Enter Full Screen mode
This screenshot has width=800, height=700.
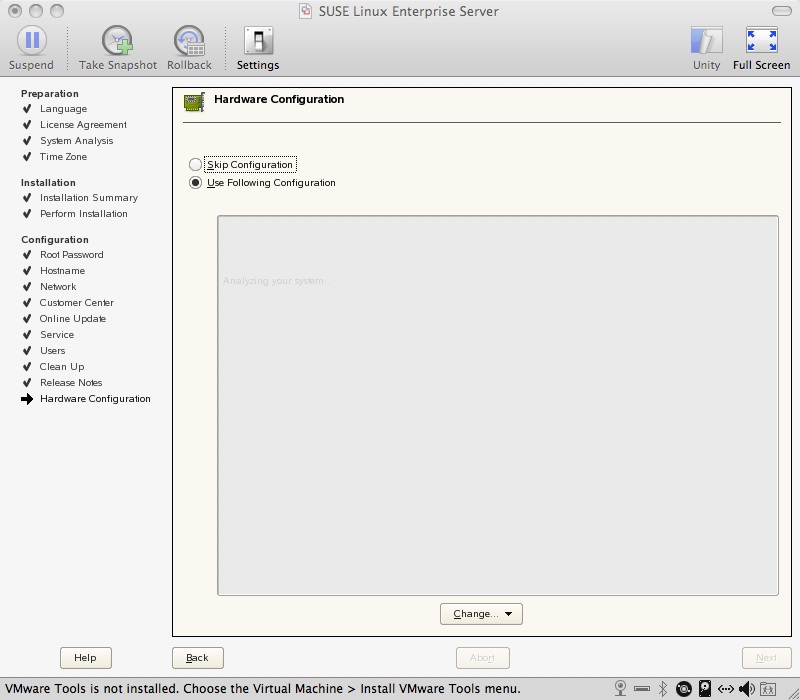(761, 40)
